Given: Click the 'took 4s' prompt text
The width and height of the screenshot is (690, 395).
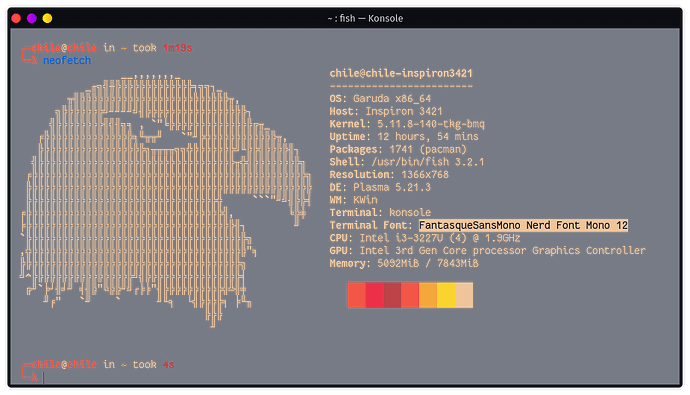Looking at the screenshot, I should [x=154, y=365].
